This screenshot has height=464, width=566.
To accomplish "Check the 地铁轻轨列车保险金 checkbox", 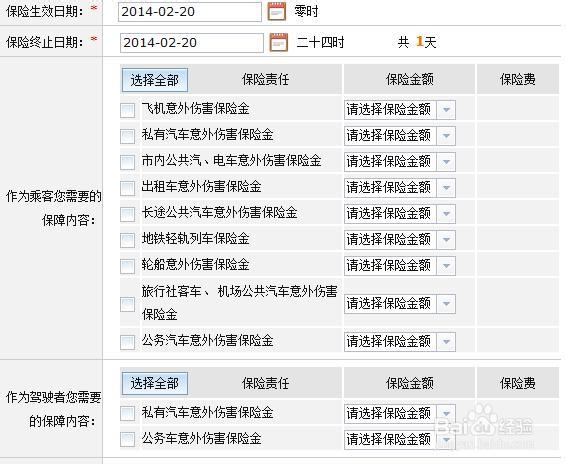I will (x=127, y=240).
